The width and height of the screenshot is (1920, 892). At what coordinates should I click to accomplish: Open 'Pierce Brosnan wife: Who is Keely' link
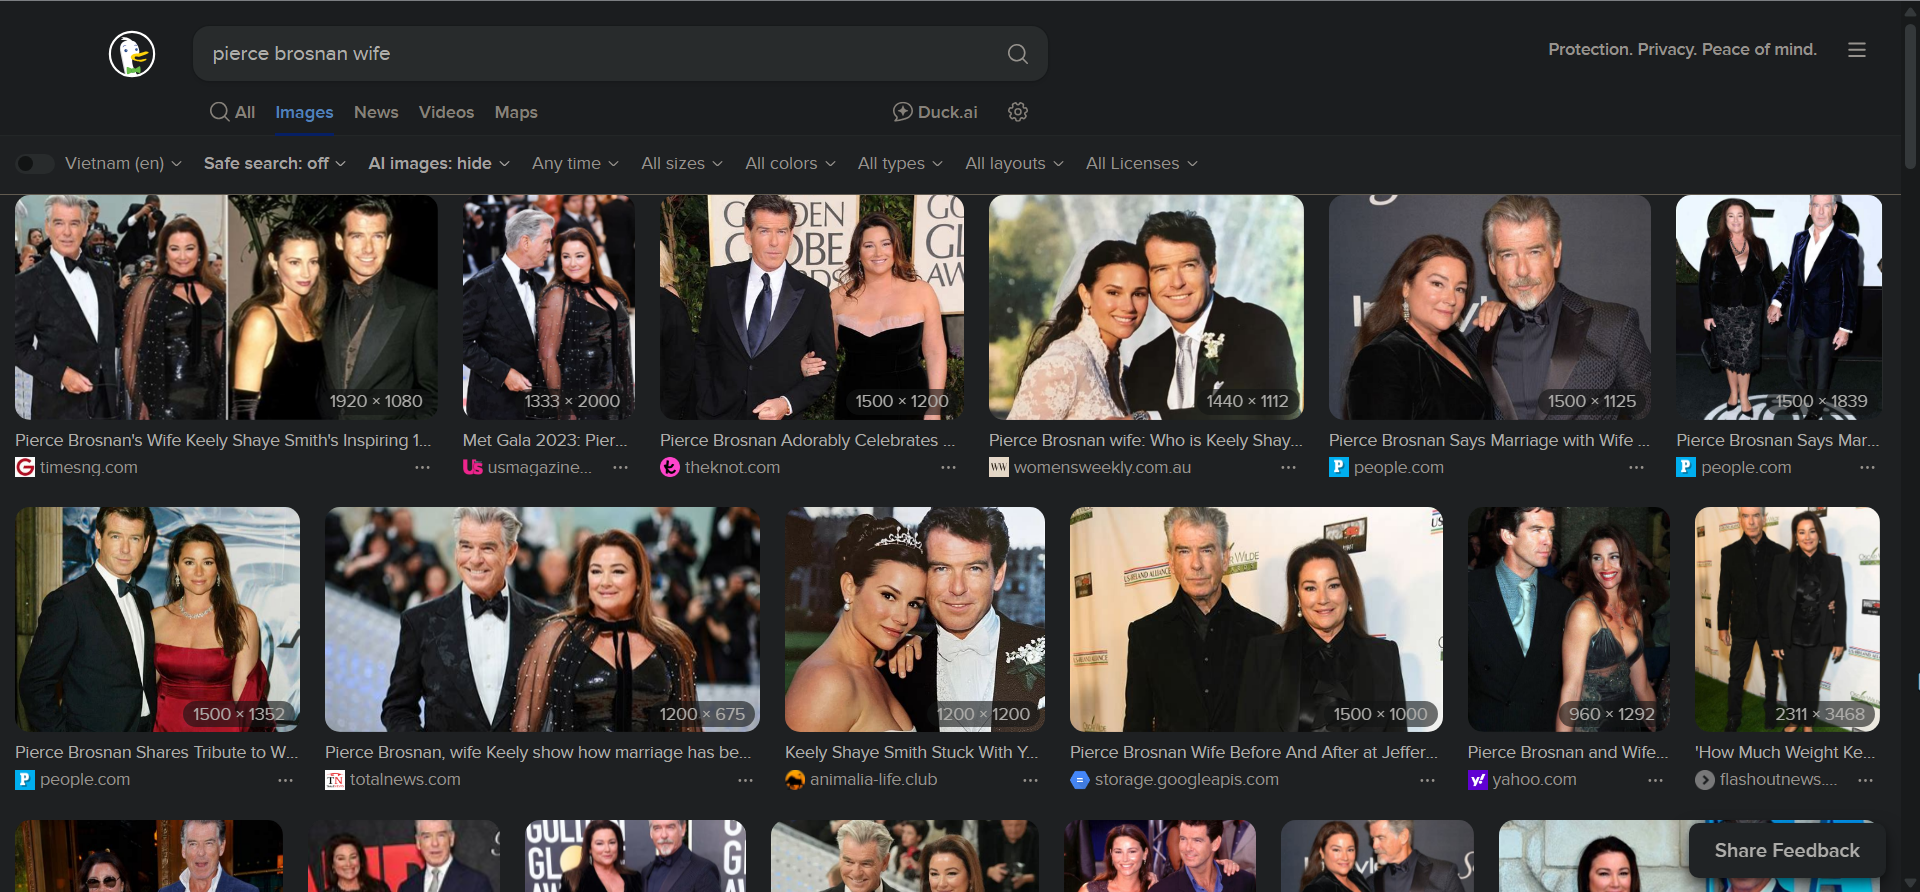pyautogui.click(x=1146, y=440)
